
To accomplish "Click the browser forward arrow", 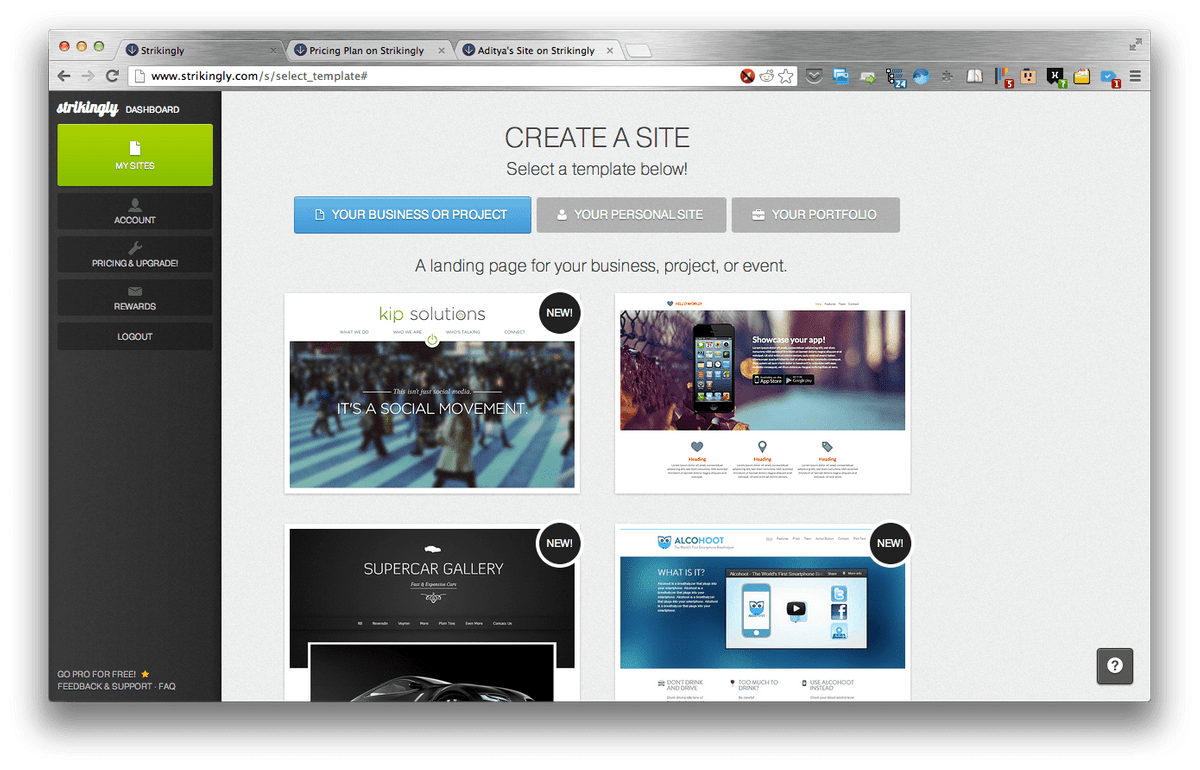I will 89,76.
